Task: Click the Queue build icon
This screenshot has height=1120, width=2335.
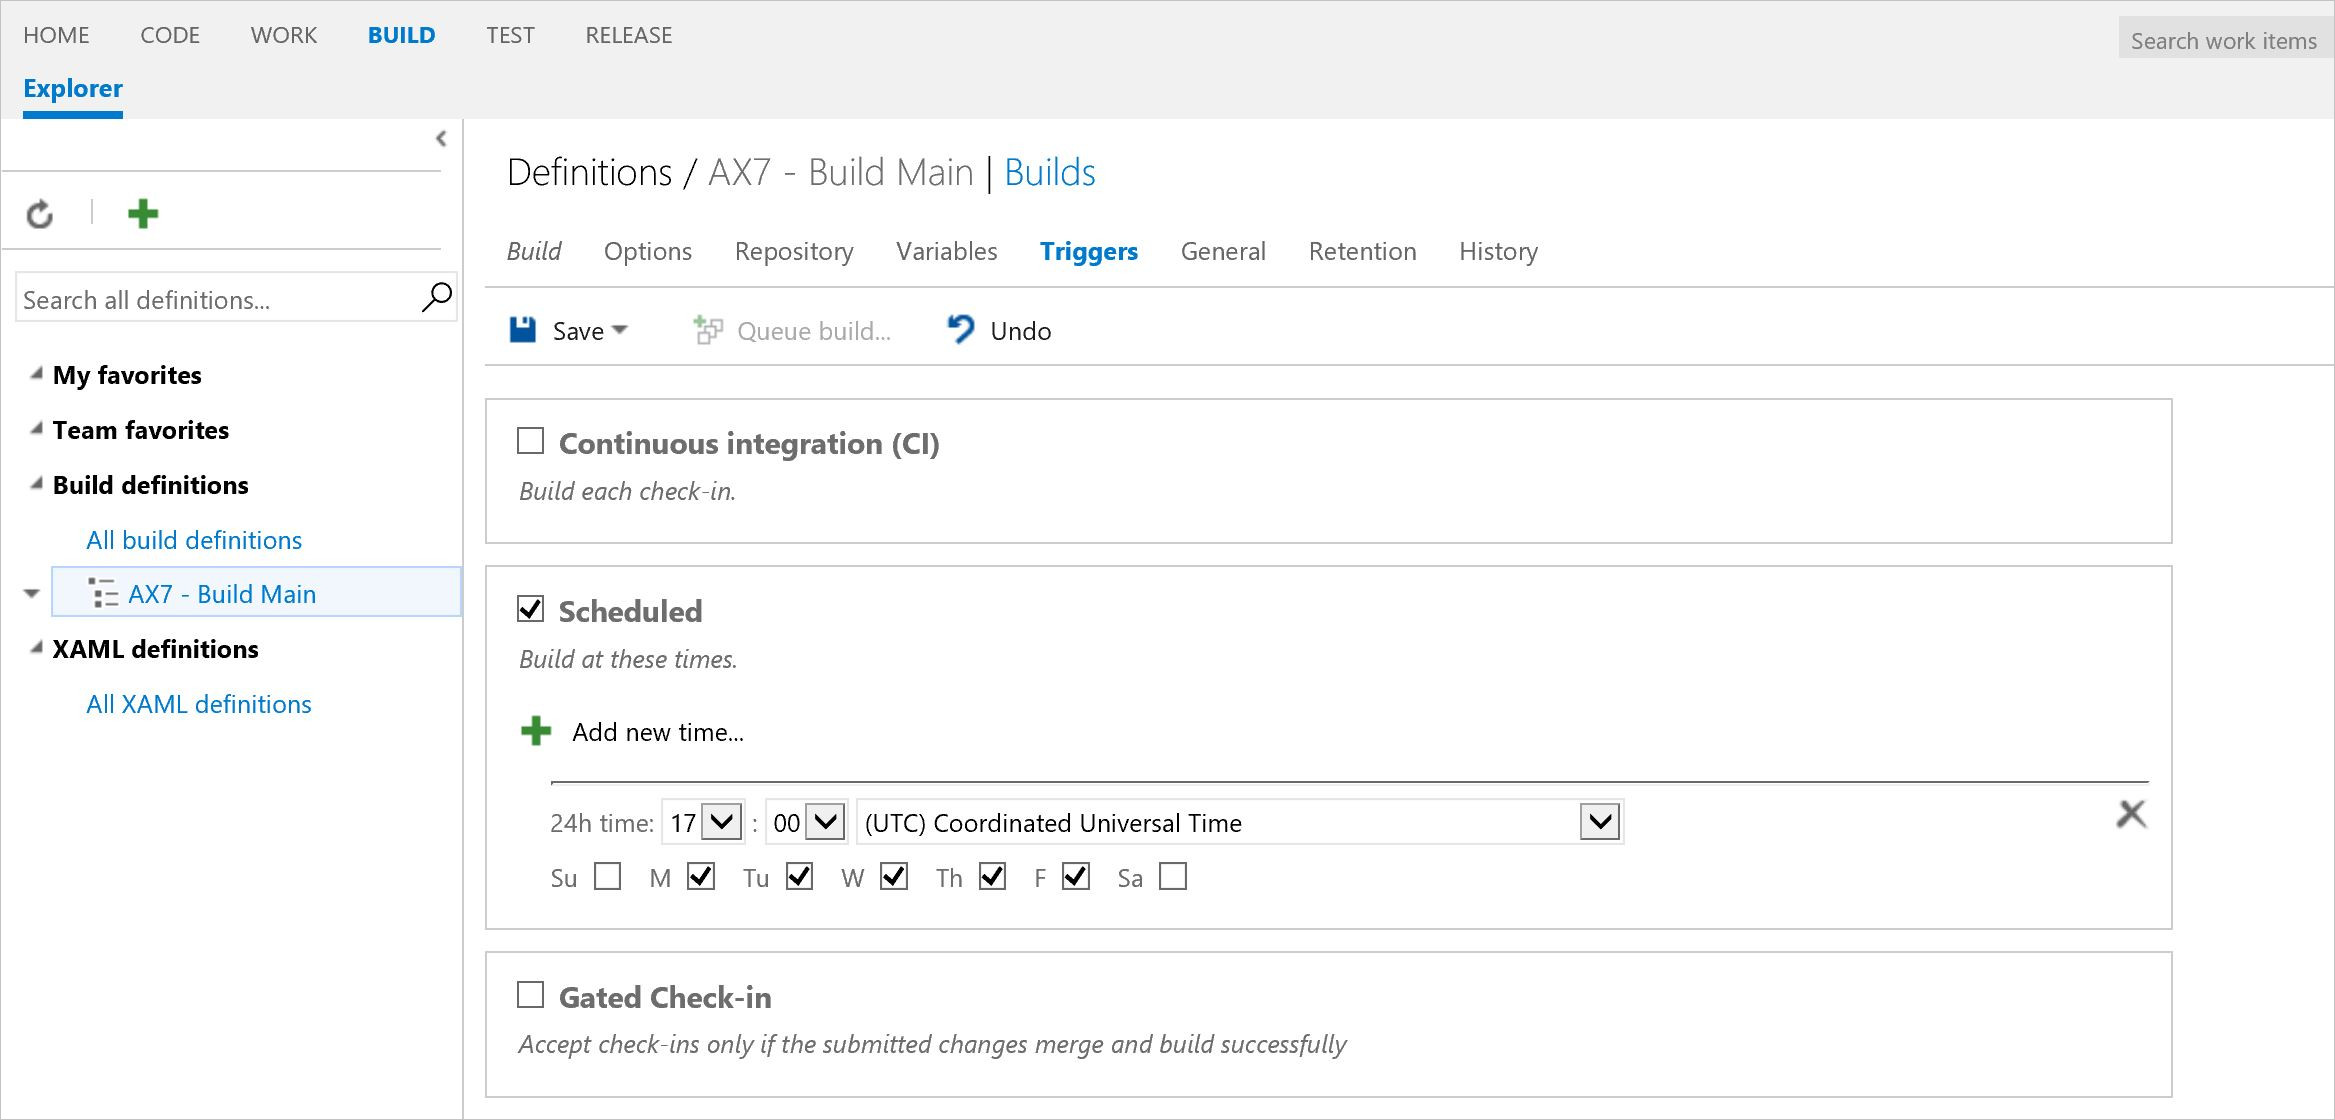Action: pyautogui.click(x=708, y=330)
